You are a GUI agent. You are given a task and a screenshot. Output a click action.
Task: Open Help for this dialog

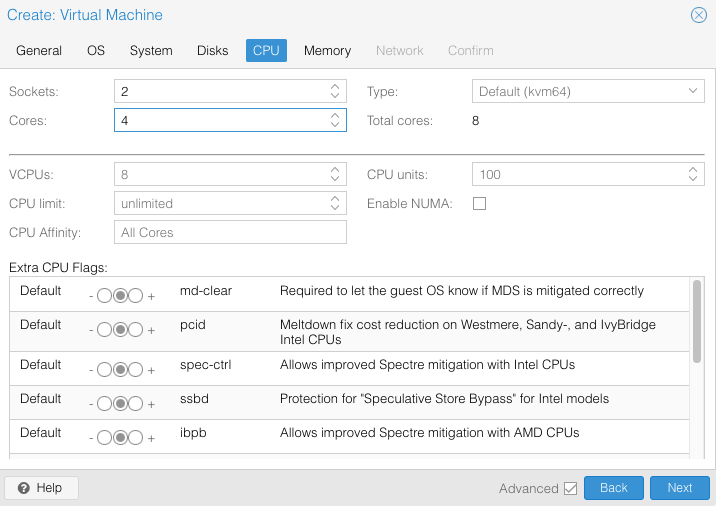41,488
